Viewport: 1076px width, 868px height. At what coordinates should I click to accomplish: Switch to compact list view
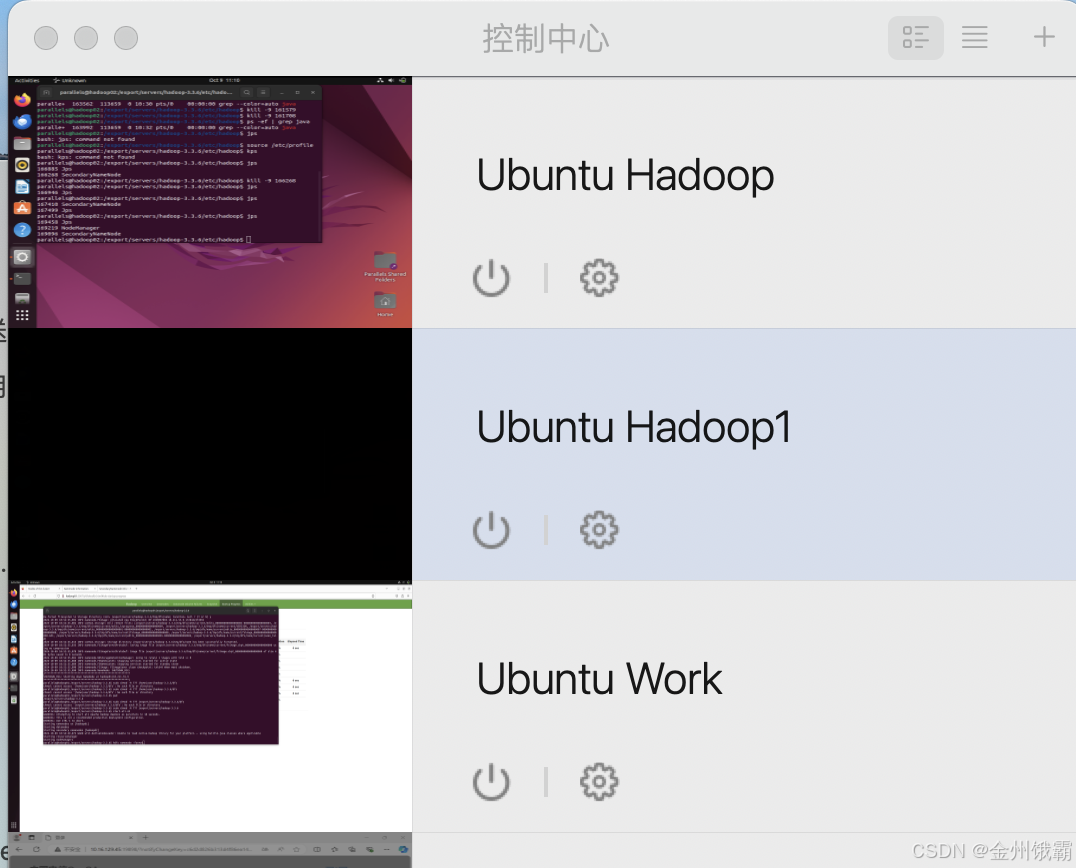pyautogui.click(x=974, y=38)
